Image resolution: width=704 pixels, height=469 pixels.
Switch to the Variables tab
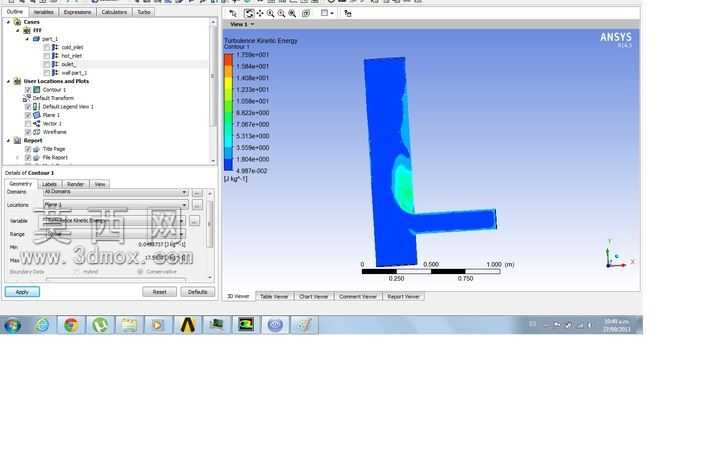(x=44, y=12)
